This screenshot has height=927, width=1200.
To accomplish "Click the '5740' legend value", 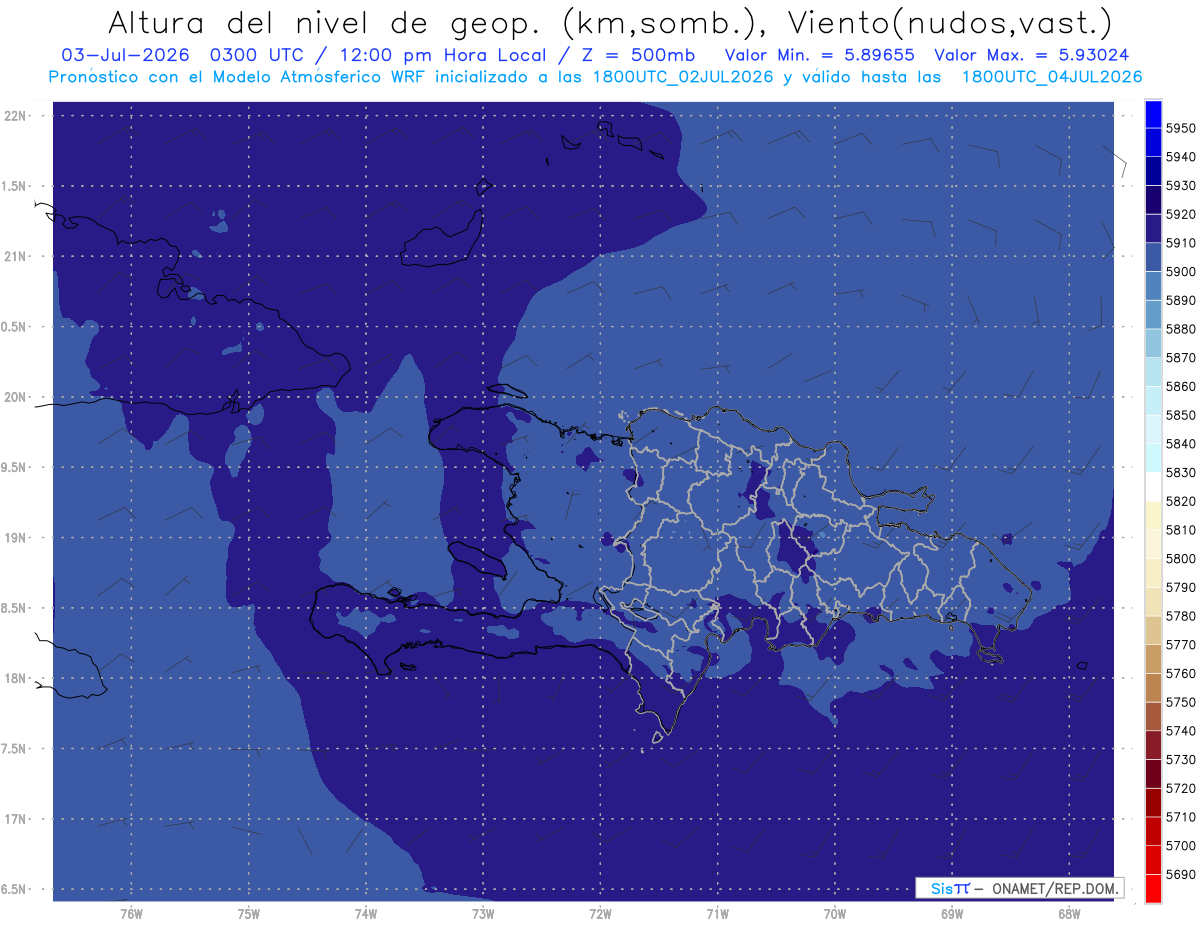I will click(1181, 730).
